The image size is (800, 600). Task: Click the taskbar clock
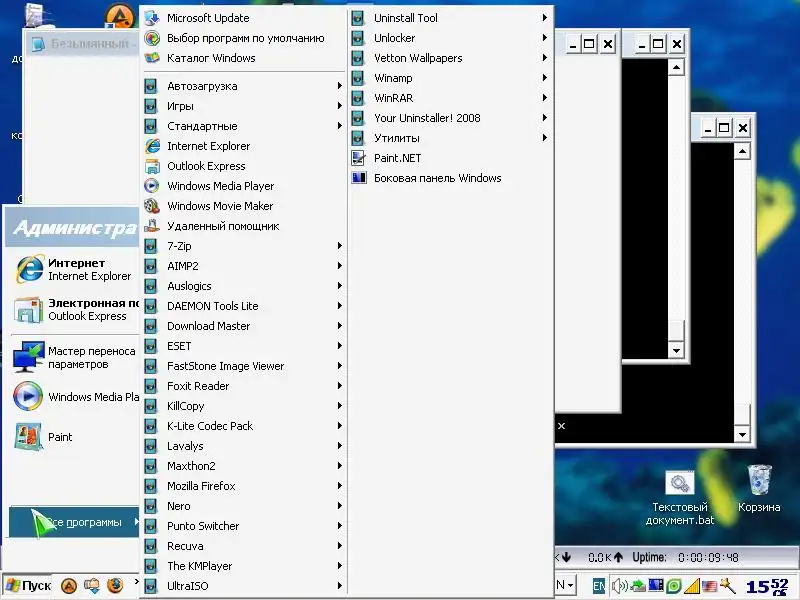coord(767,586)
